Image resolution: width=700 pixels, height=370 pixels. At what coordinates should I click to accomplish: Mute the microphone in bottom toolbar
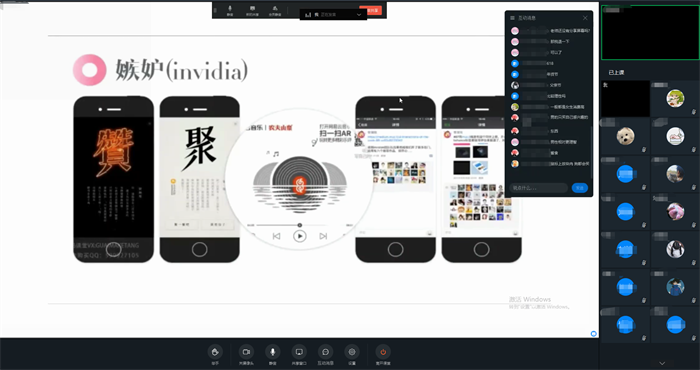272,352
